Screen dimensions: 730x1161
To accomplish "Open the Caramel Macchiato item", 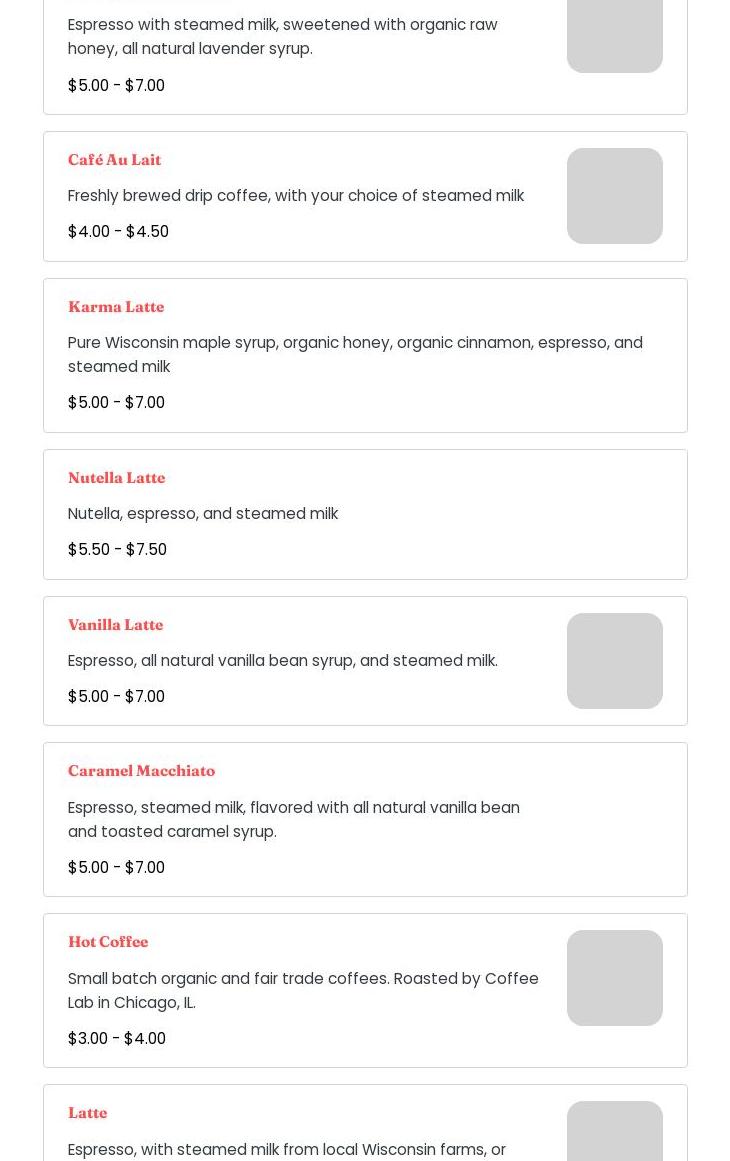I will point(141,771).
